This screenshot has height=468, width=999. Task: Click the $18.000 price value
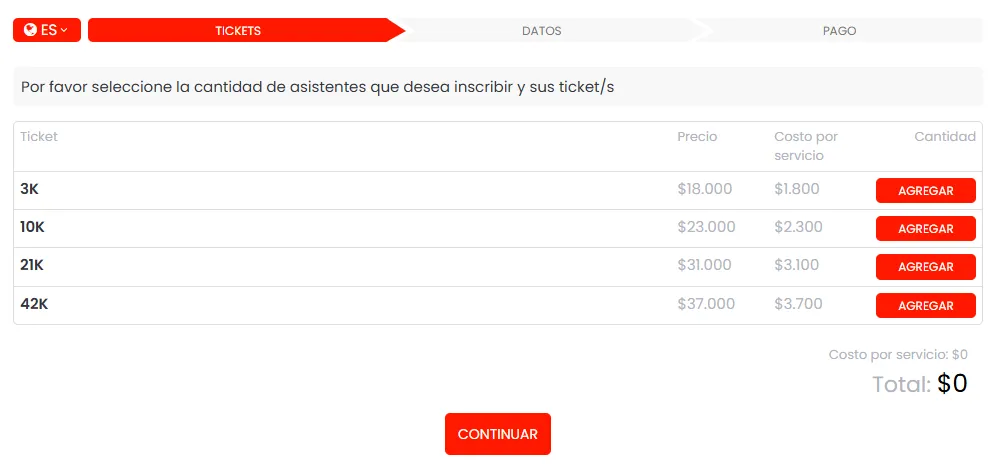pos(704,189)
